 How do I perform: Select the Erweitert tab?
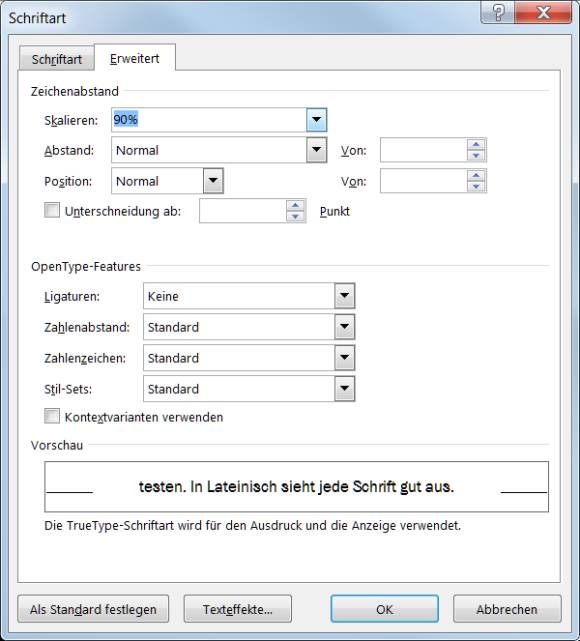[x=135, y=58]
